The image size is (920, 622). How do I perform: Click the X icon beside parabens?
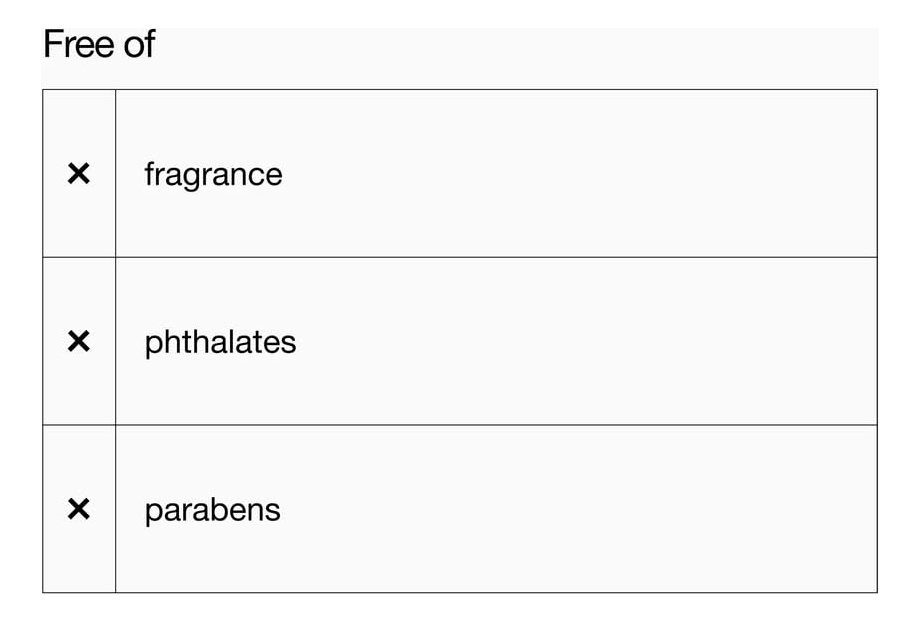point(78,510)
